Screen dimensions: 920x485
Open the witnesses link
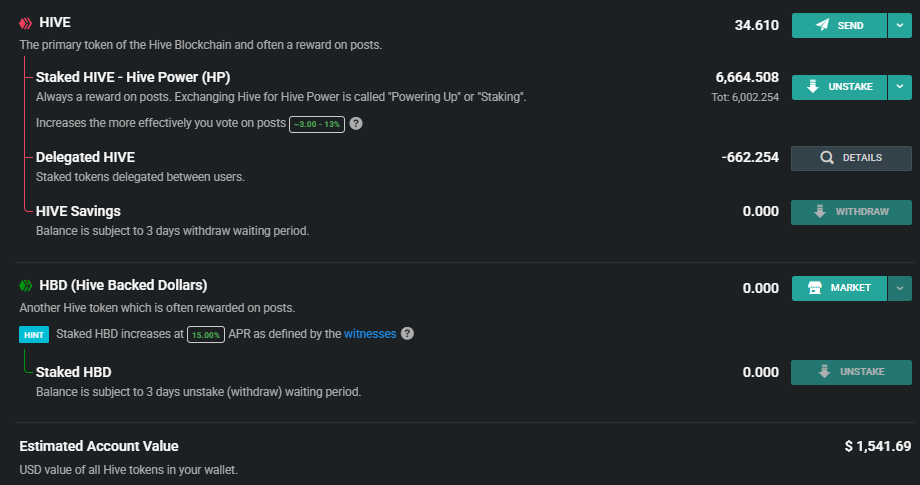(x=370, y=334)
